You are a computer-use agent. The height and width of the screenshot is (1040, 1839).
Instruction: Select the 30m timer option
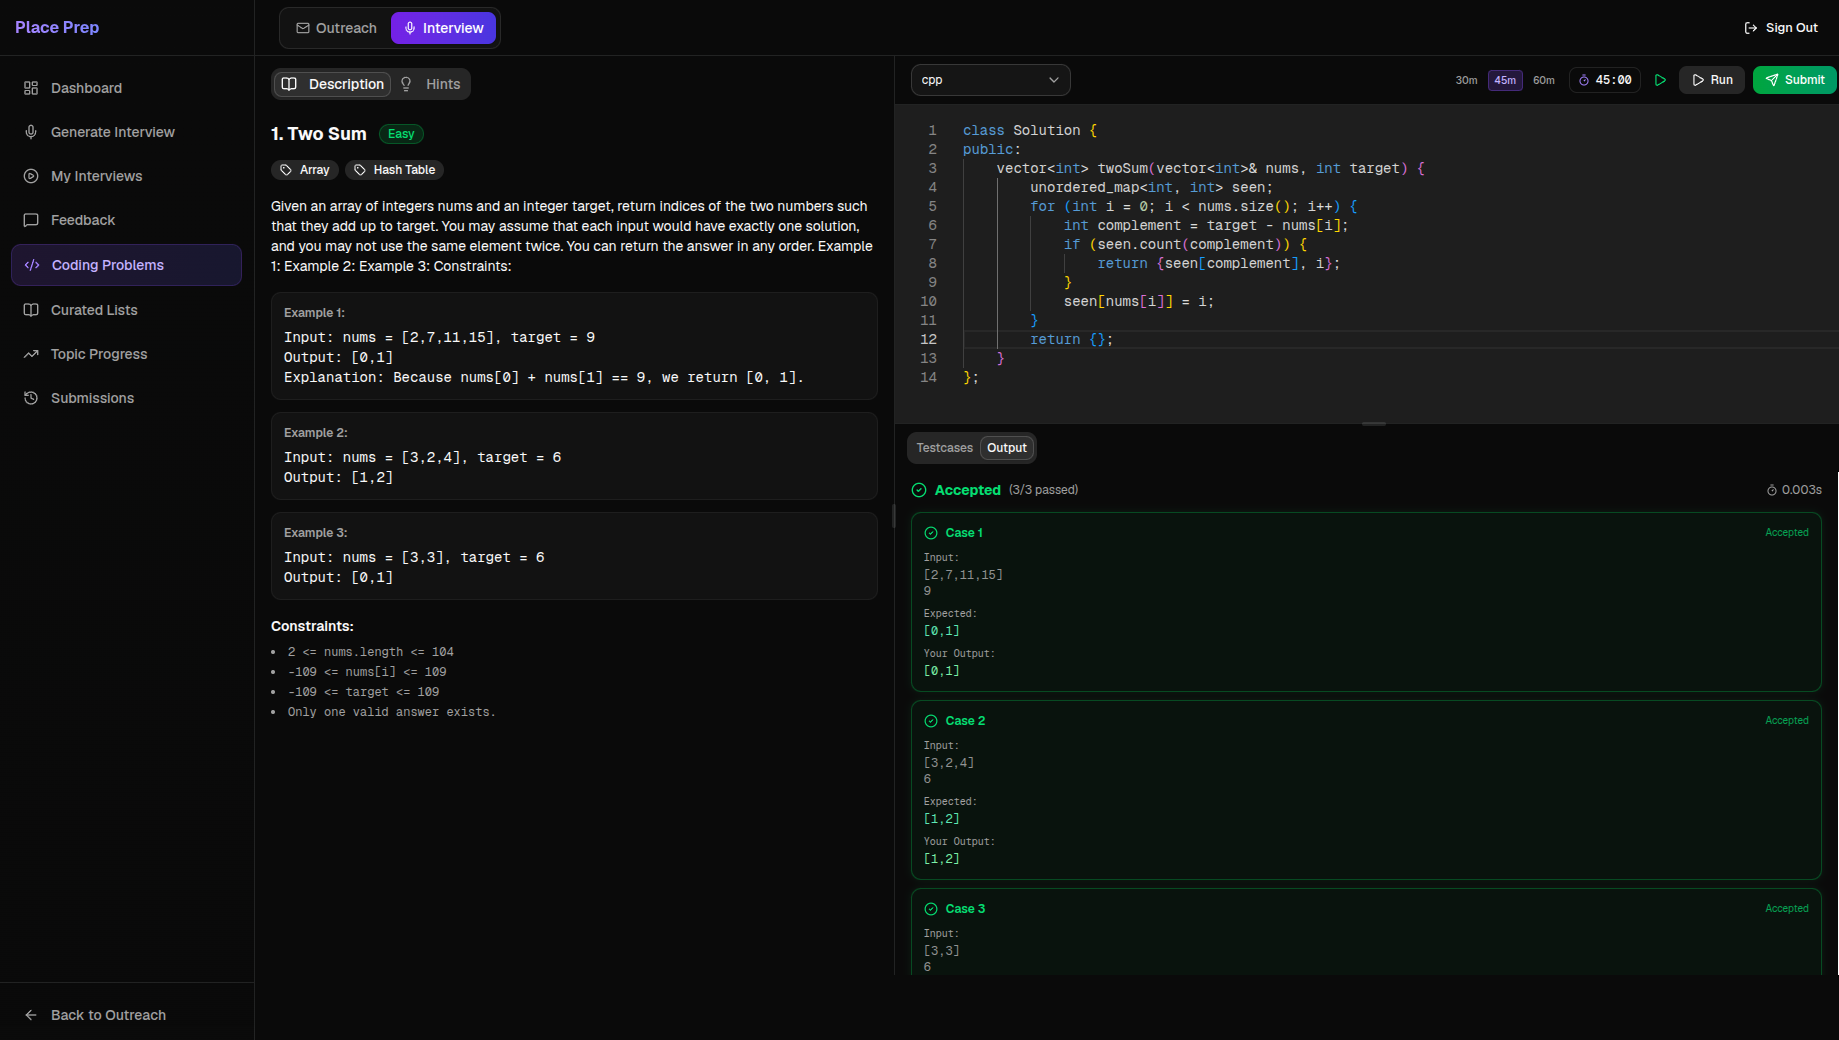[x=1466, y=80]
